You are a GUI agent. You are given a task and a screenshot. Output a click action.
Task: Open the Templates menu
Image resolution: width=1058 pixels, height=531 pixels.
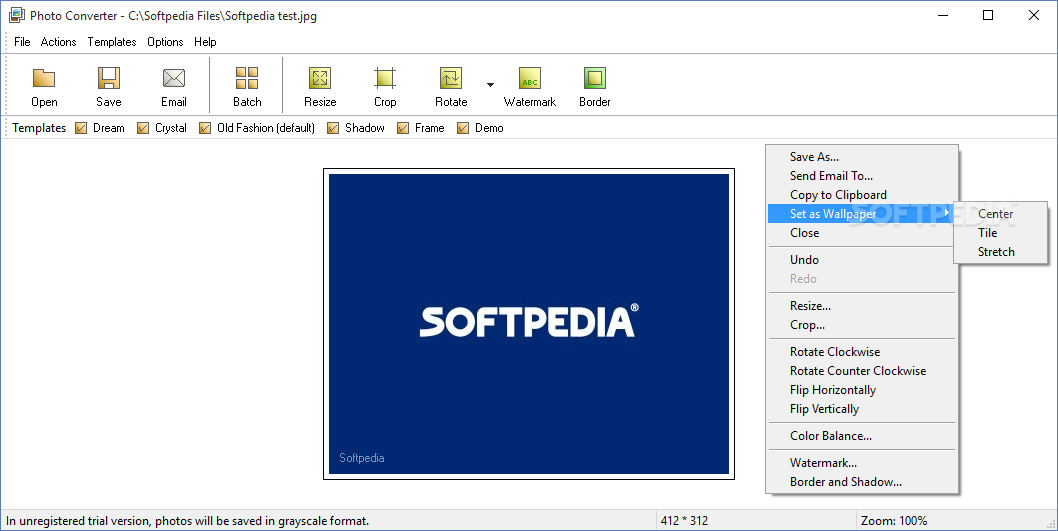pos(112,42)
